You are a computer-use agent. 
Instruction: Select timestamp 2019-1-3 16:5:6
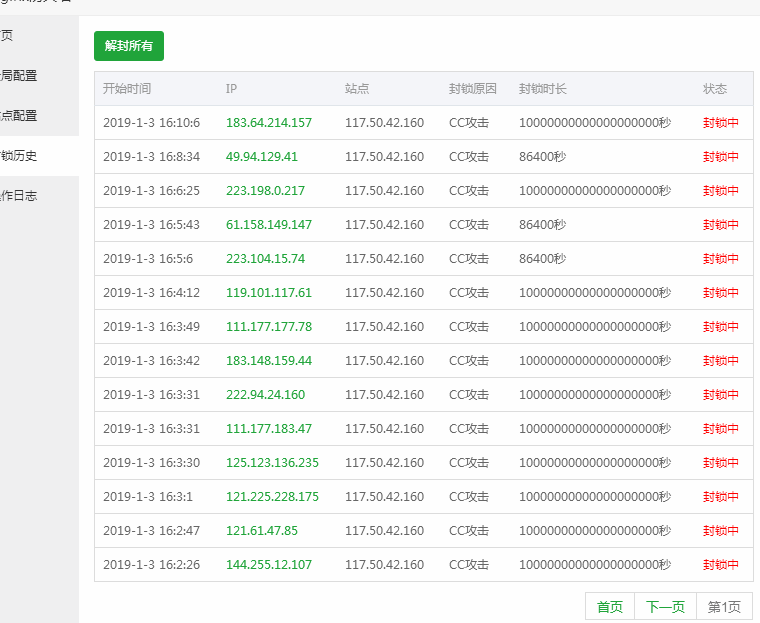(x=148, y=258)
